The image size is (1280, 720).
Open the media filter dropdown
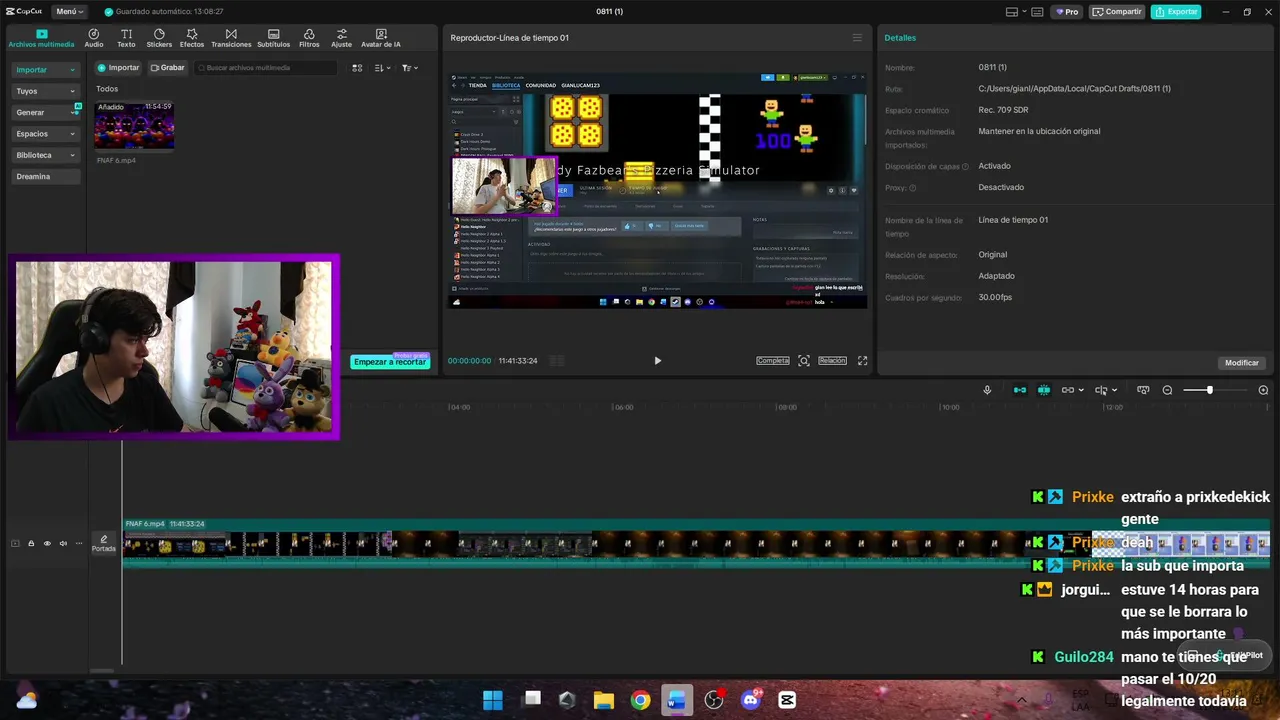coord(410,68)
